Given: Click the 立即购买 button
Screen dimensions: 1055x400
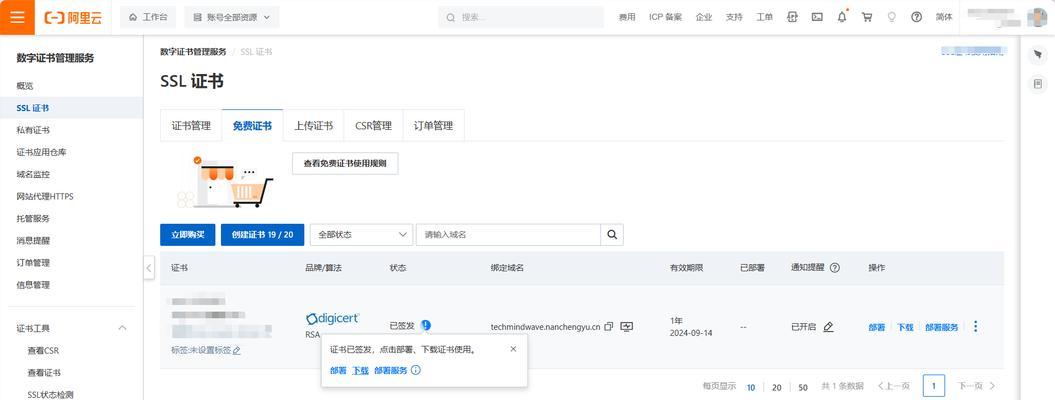Looking at the screenshot, I should tap(188, 235).
